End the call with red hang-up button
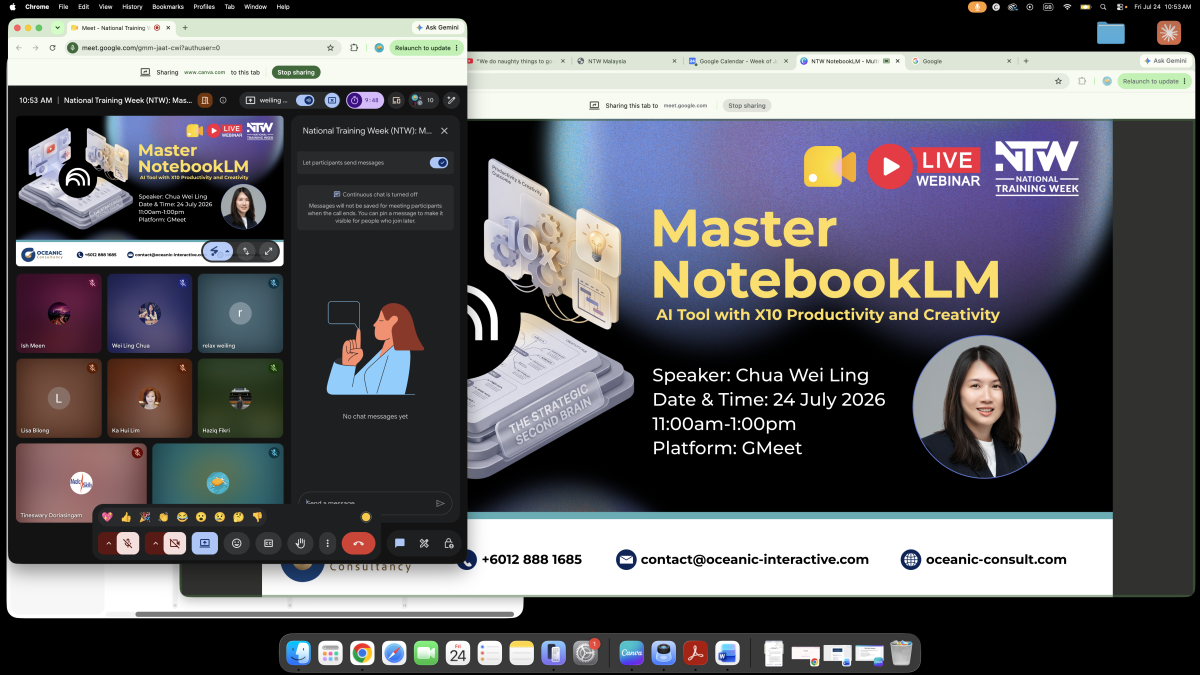 358,543
